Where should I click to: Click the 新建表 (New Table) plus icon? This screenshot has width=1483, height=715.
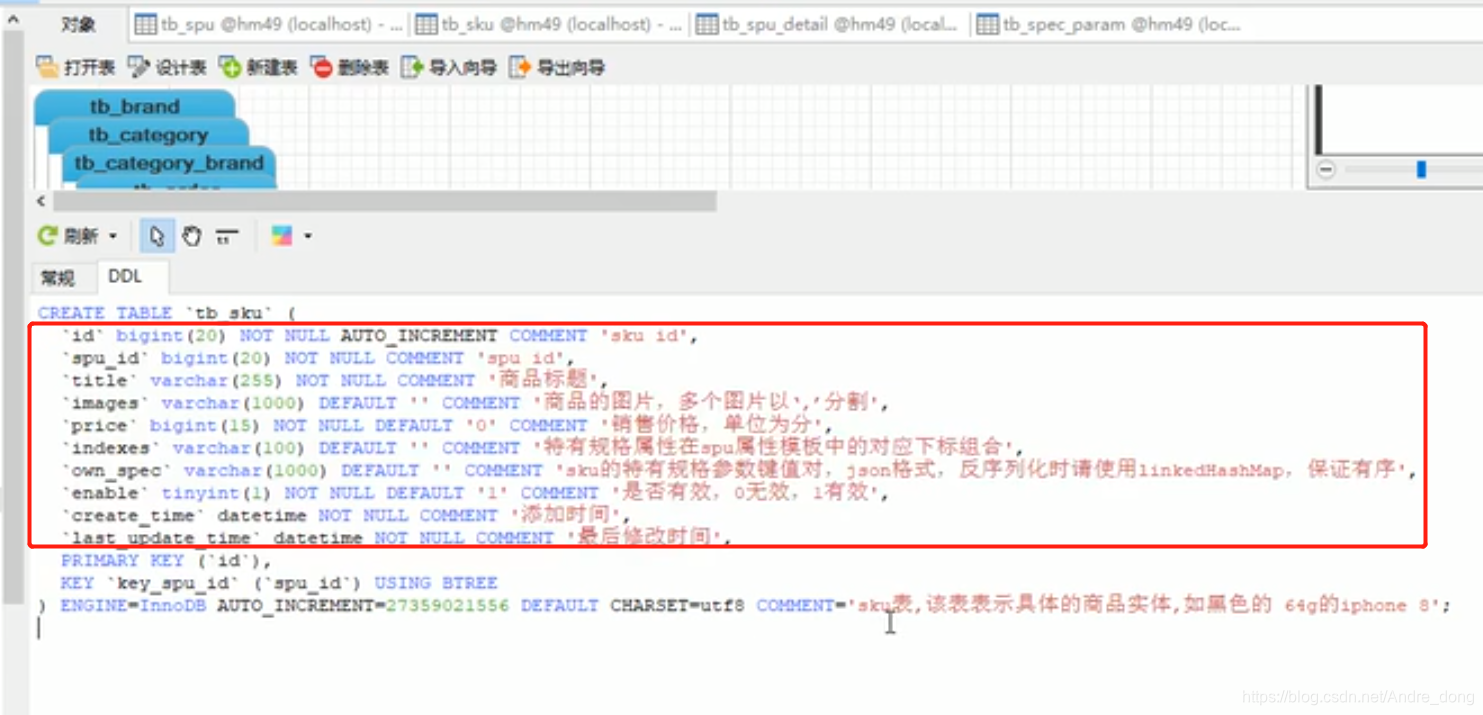[x=230, y=67]
